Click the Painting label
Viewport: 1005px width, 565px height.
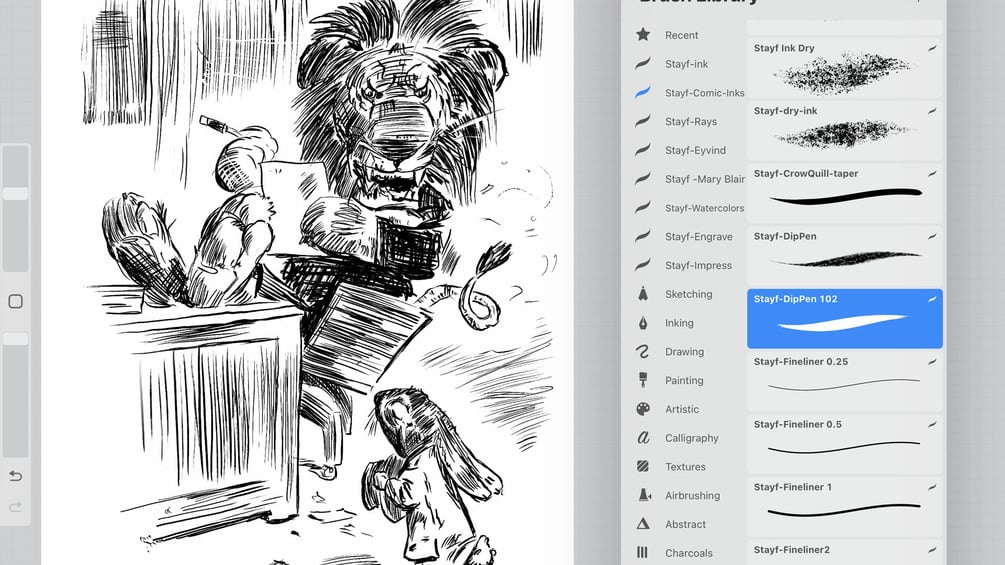click(684, 381)
